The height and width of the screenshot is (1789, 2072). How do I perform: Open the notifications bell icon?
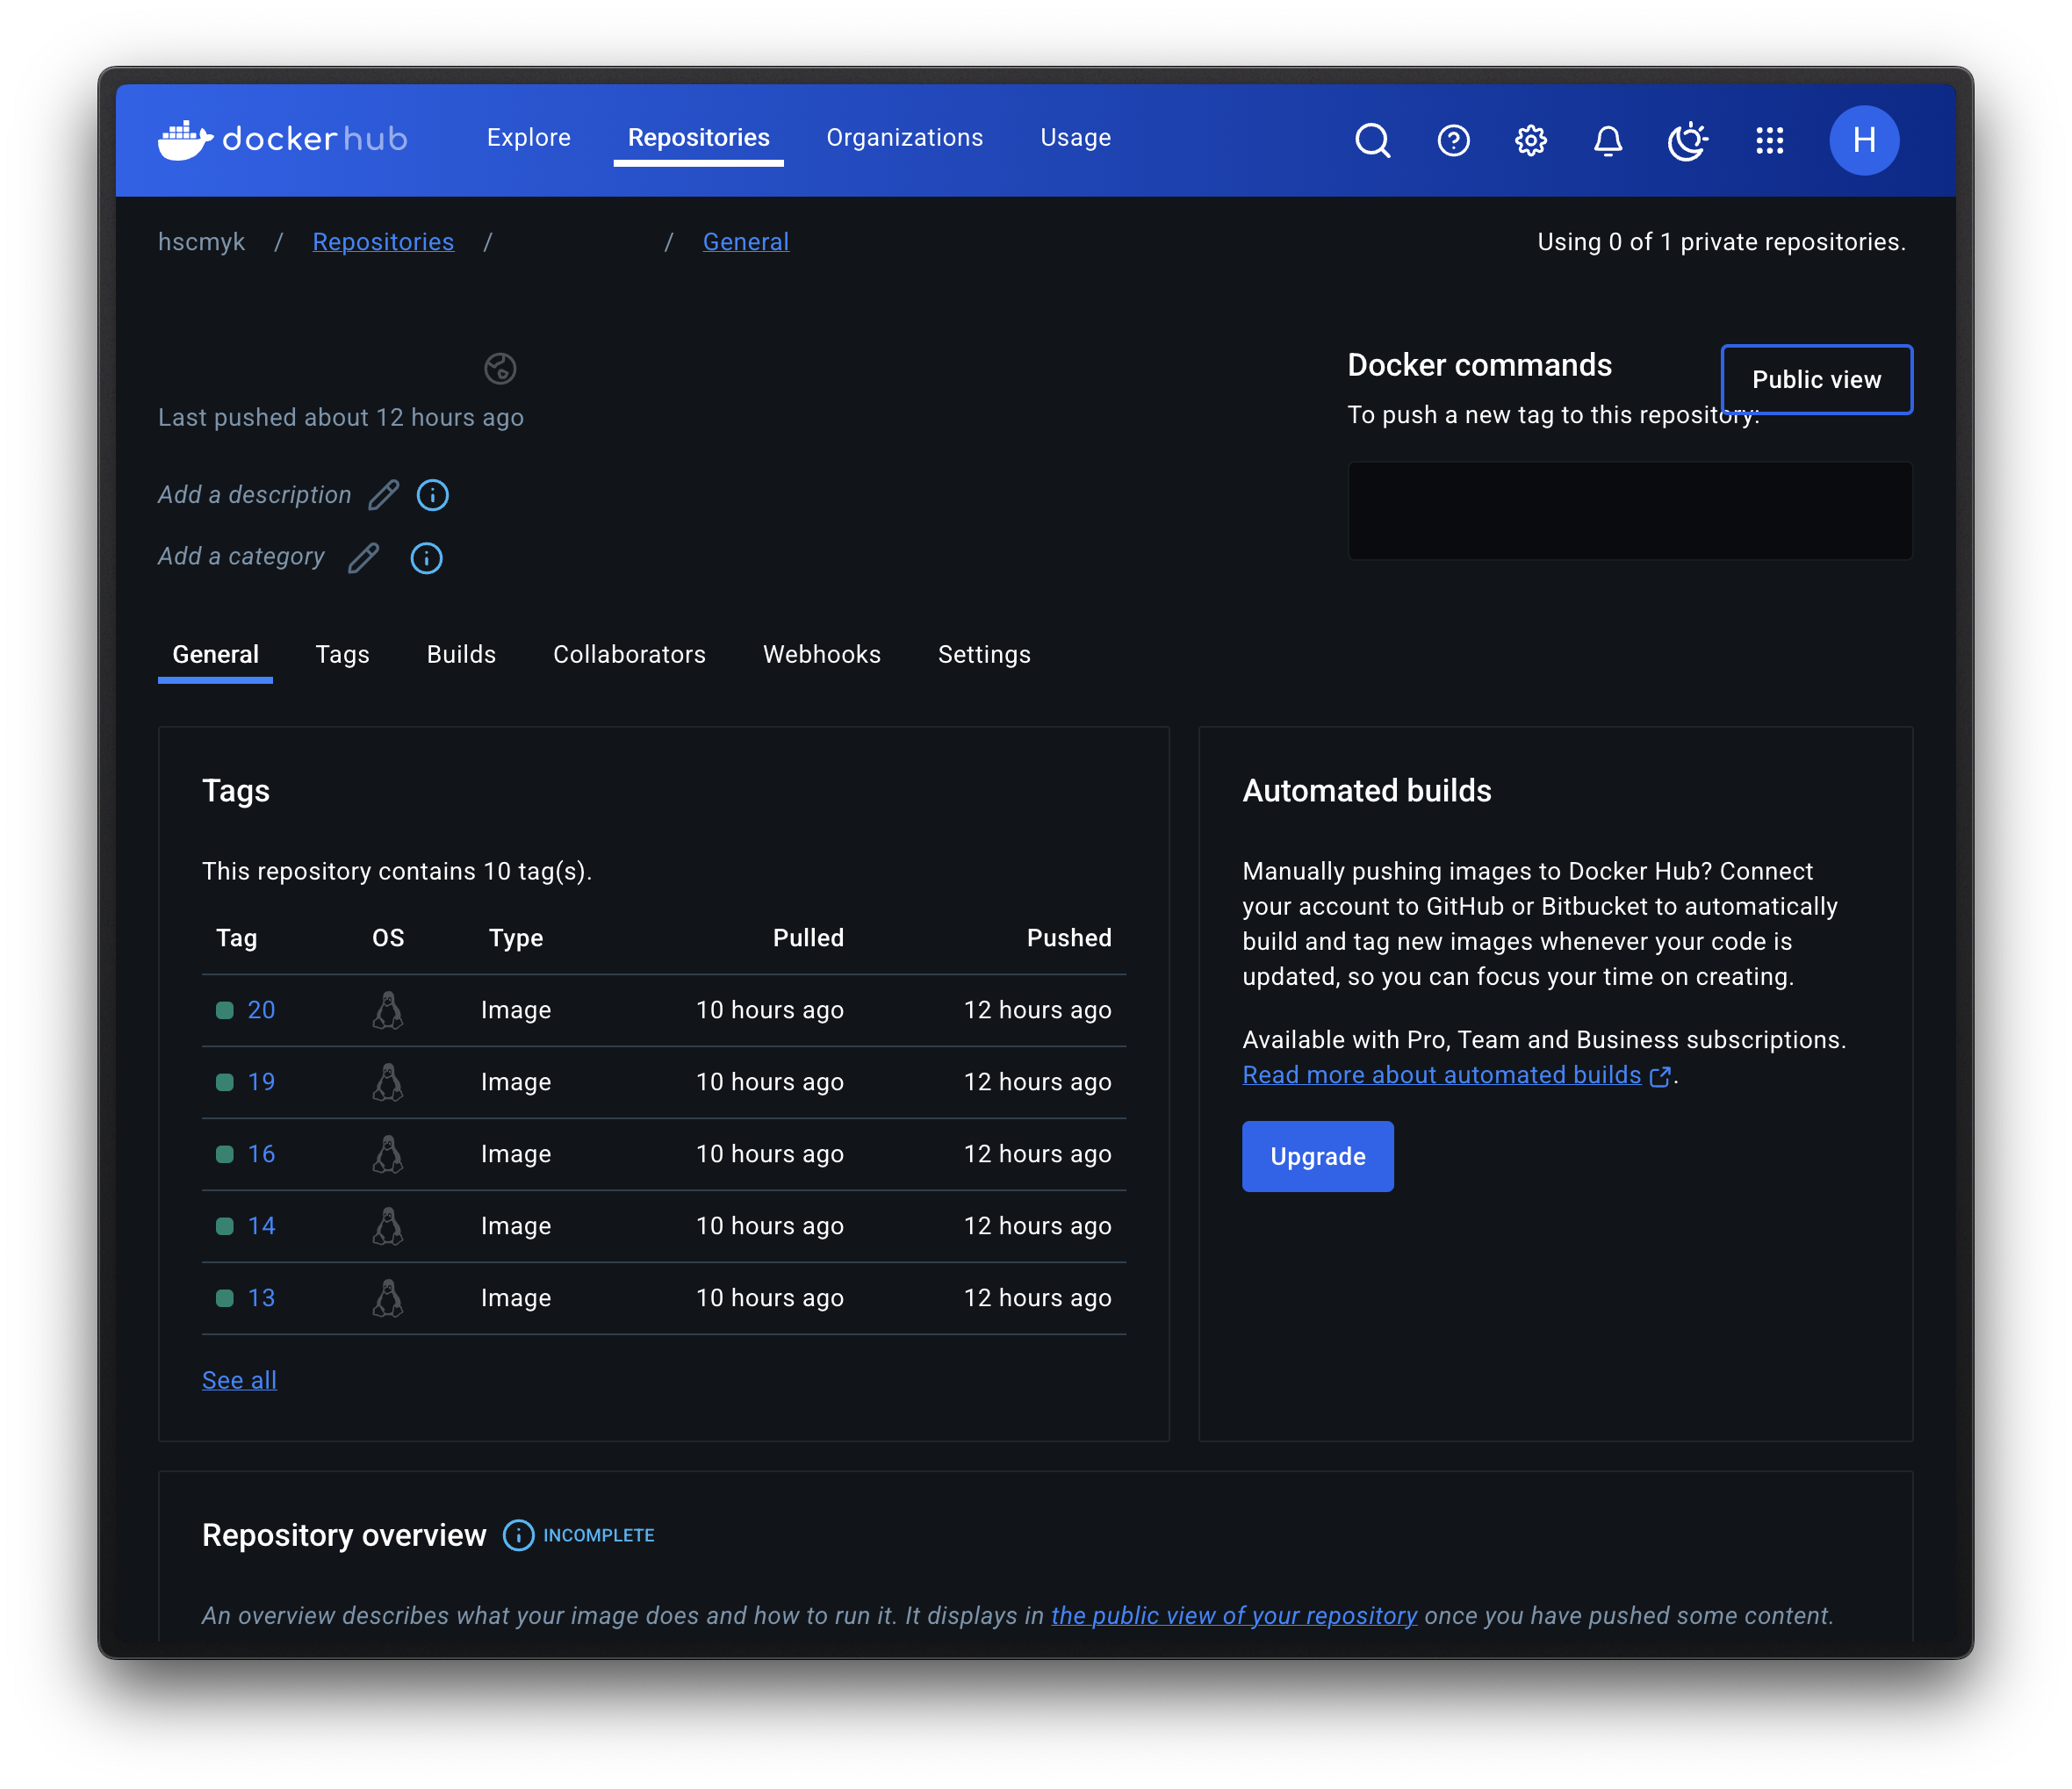click(1607, 140)
